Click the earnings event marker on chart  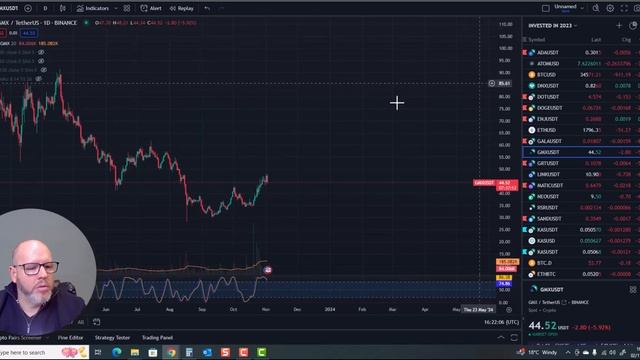point(268,270)
